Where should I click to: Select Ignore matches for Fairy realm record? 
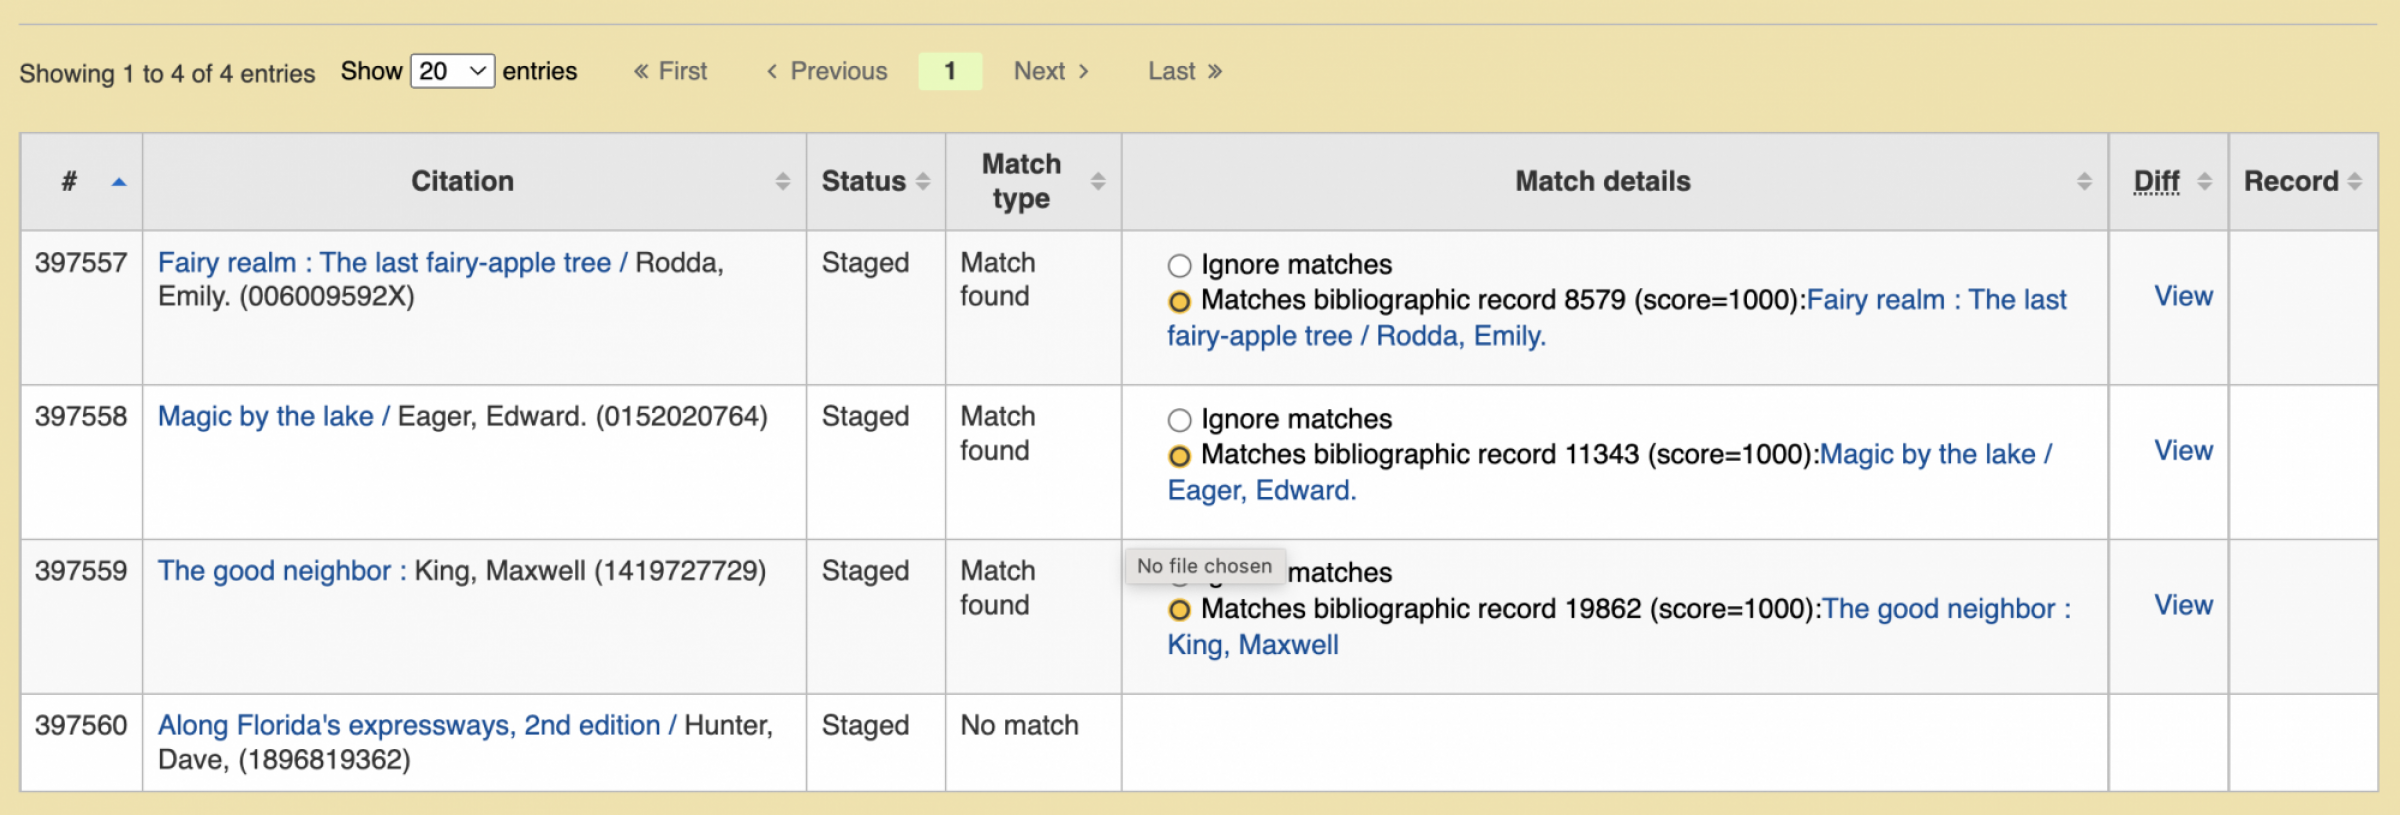click(x=1180, y=265)
